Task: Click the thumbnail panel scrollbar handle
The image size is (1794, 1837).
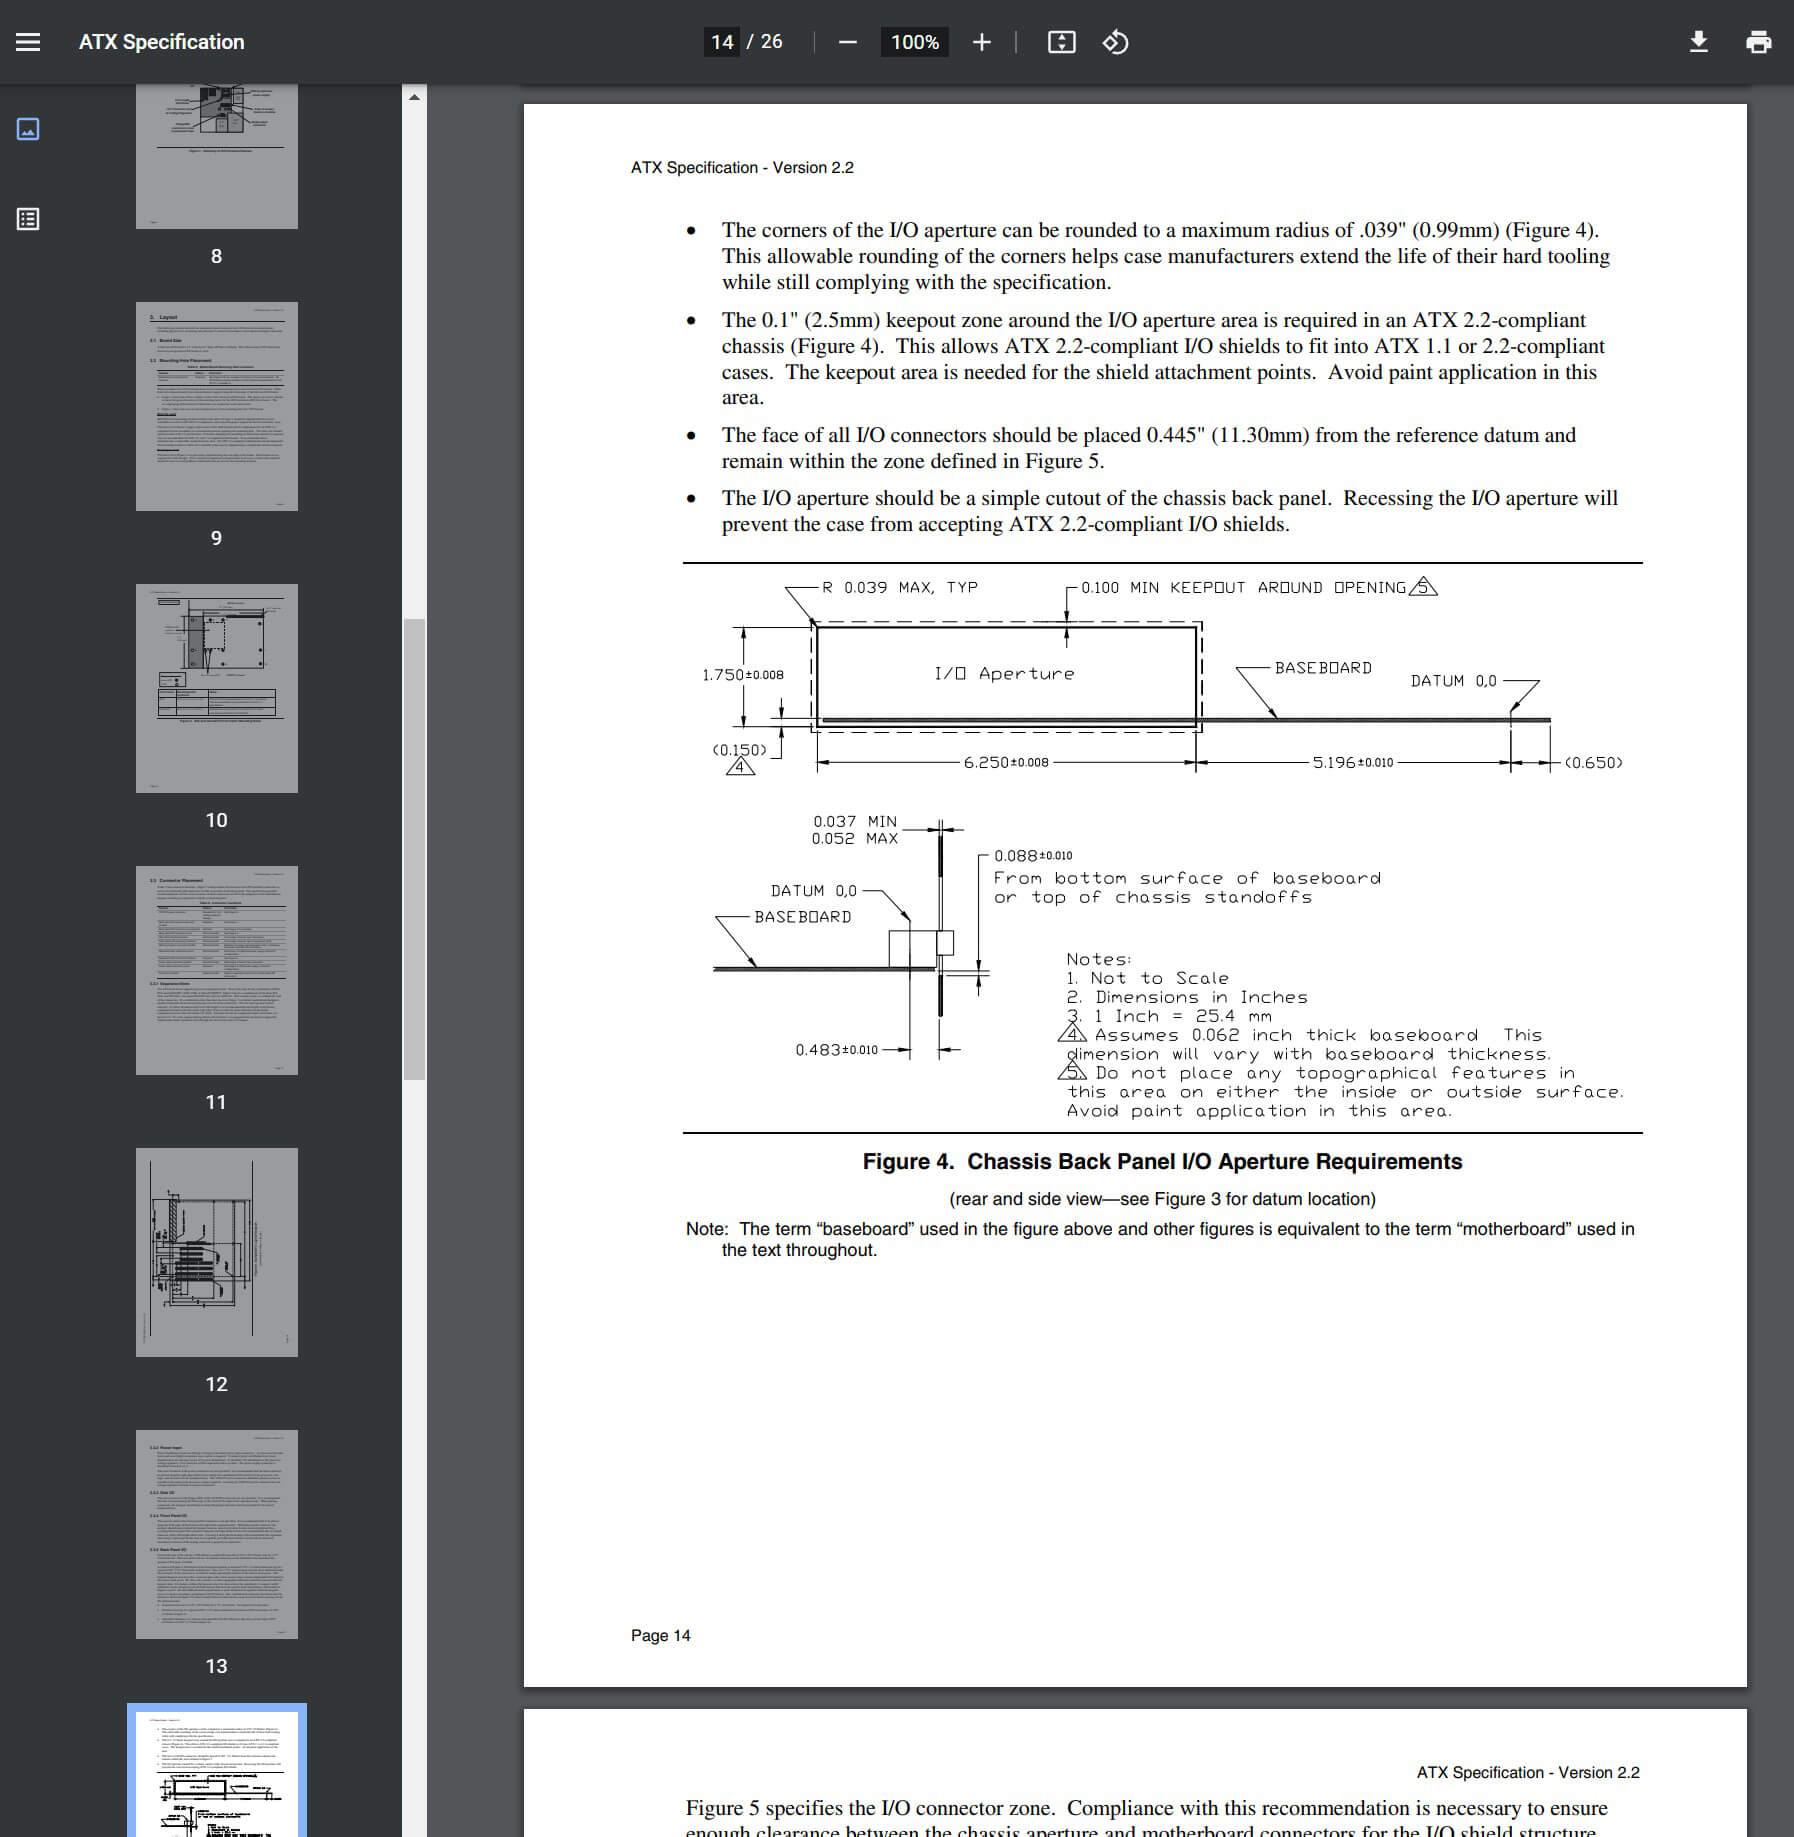Action: pyautogui.click(x=414, y=848)
